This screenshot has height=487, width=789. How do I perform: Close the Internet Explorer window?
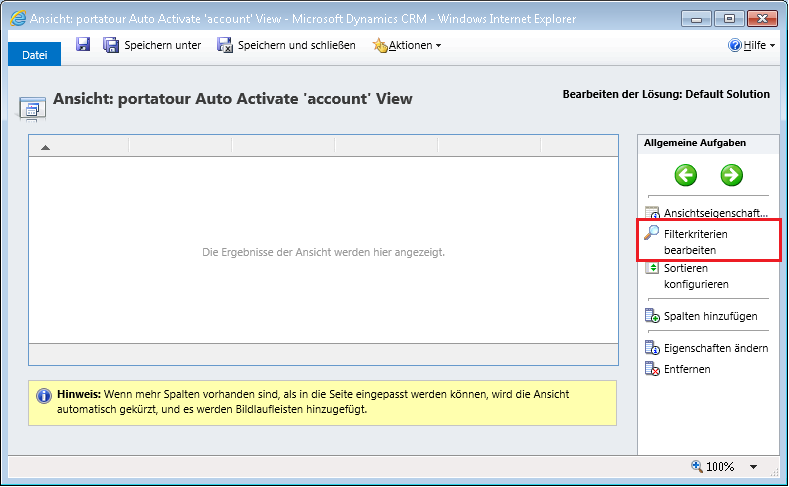coord(762,19)
